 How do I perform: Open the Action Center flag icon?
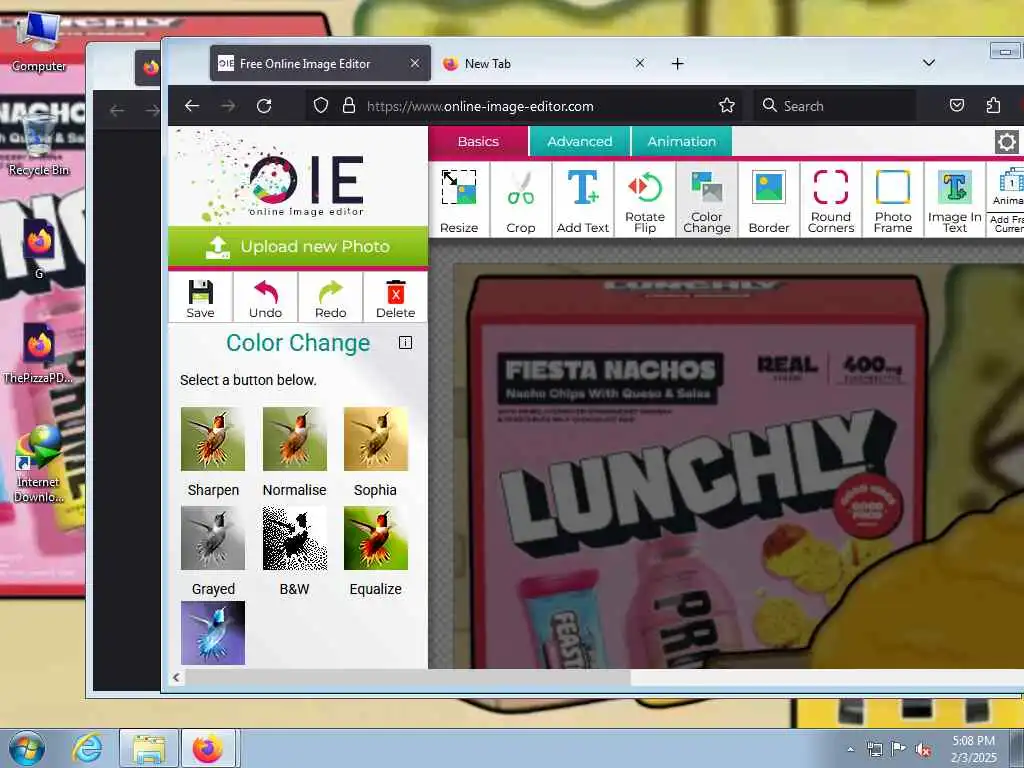[899, 749]
